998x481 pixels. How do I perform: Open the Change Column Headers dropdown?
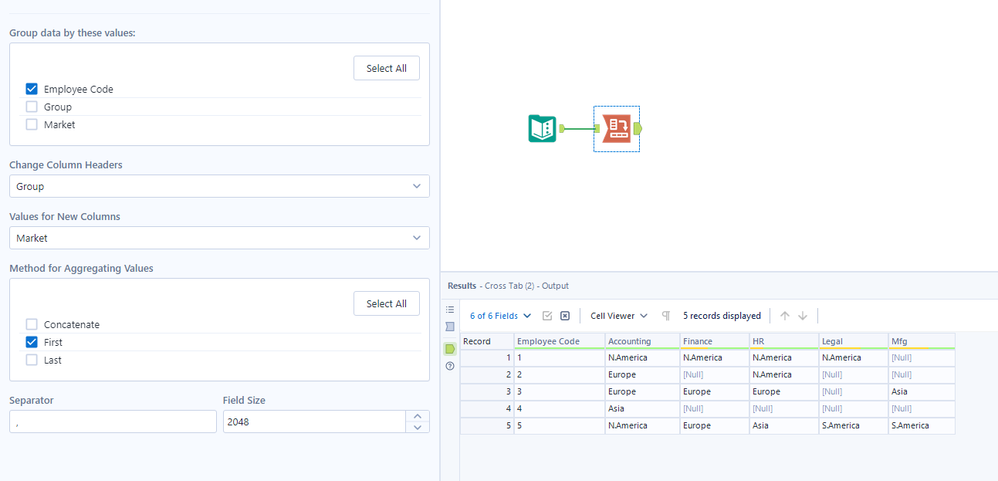pyautogui.click(x=219, y=186)
